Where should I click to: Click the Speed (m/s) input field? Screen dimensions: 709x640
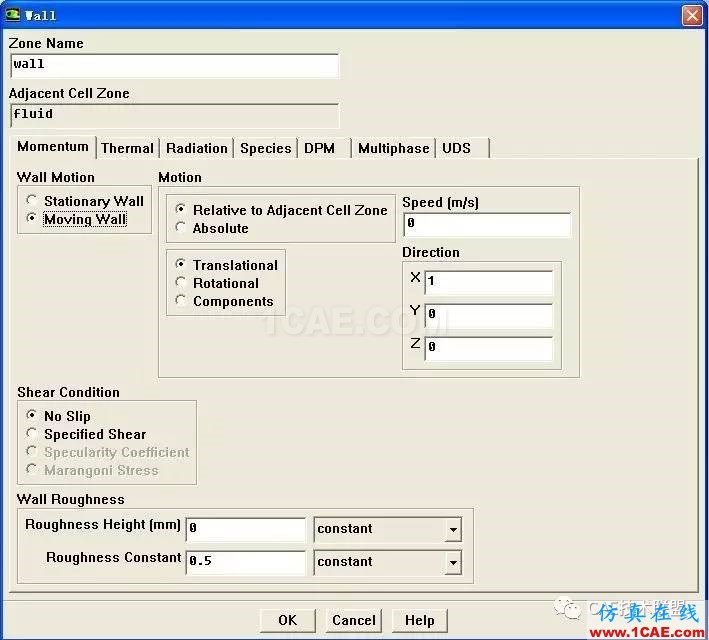tap(487, 224)
